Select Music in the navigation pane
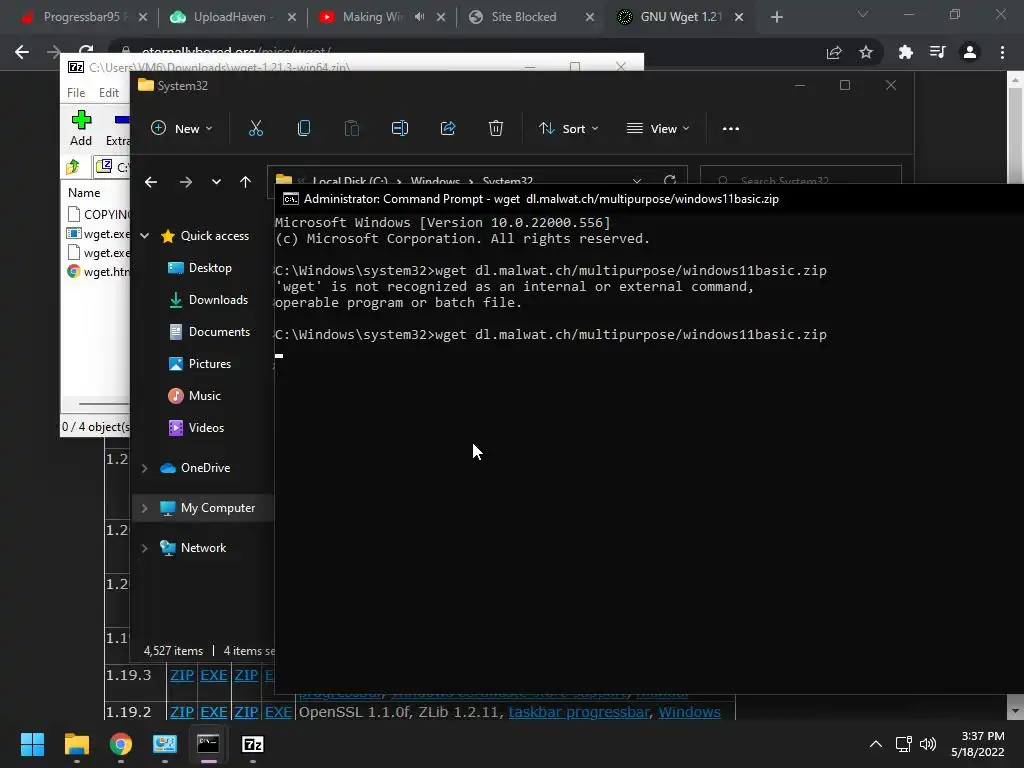This screenshot has width=1024, height=768. (204, 396)
